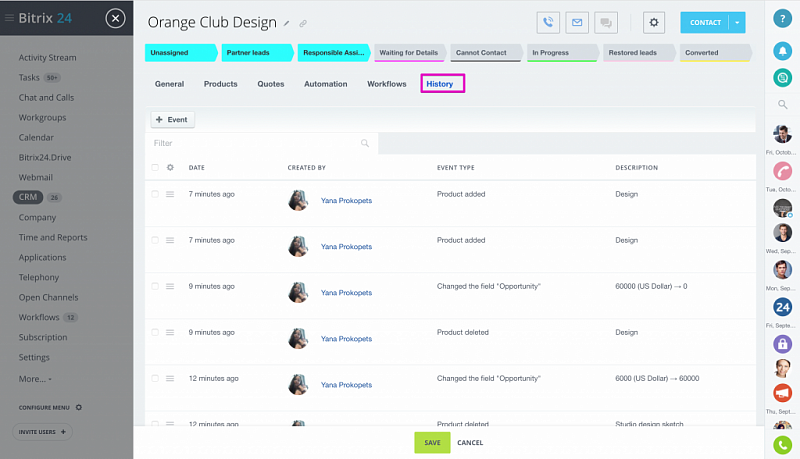Check the first Product added row checkbox

[x=155, y=194]
